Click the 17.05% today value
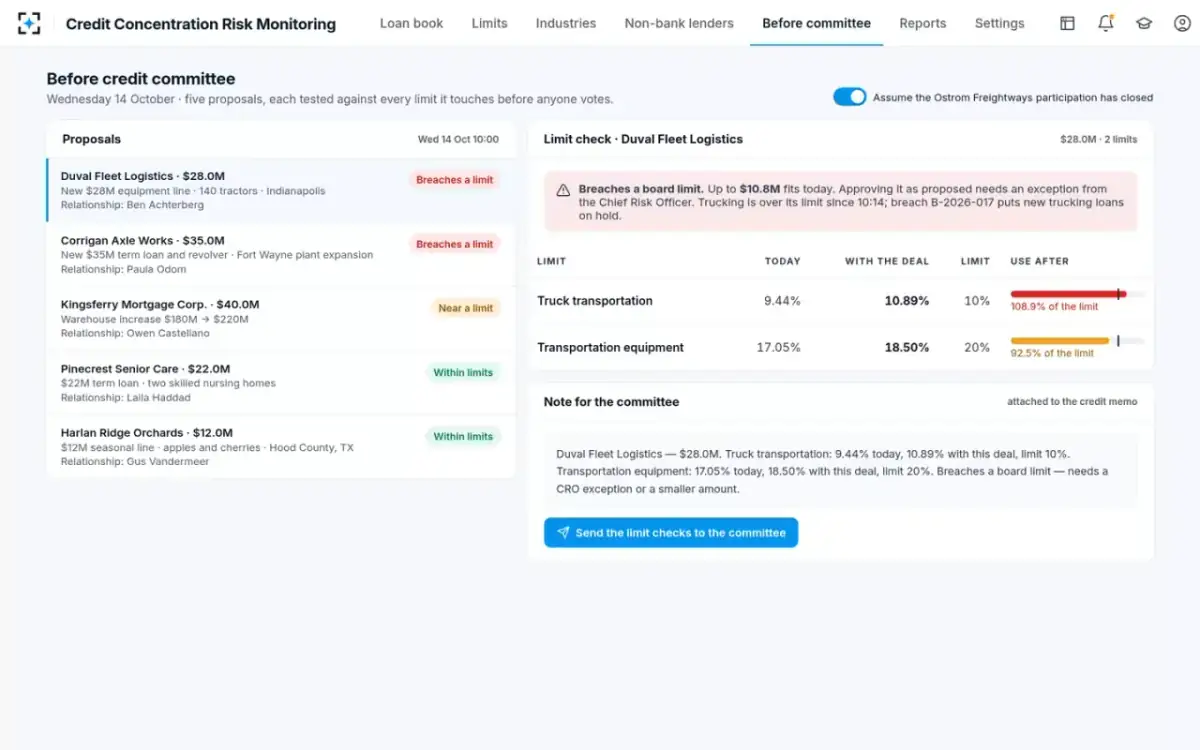The width and height of the screenshot is (1200, 750). pyautogui.click(x=779, y=348)
